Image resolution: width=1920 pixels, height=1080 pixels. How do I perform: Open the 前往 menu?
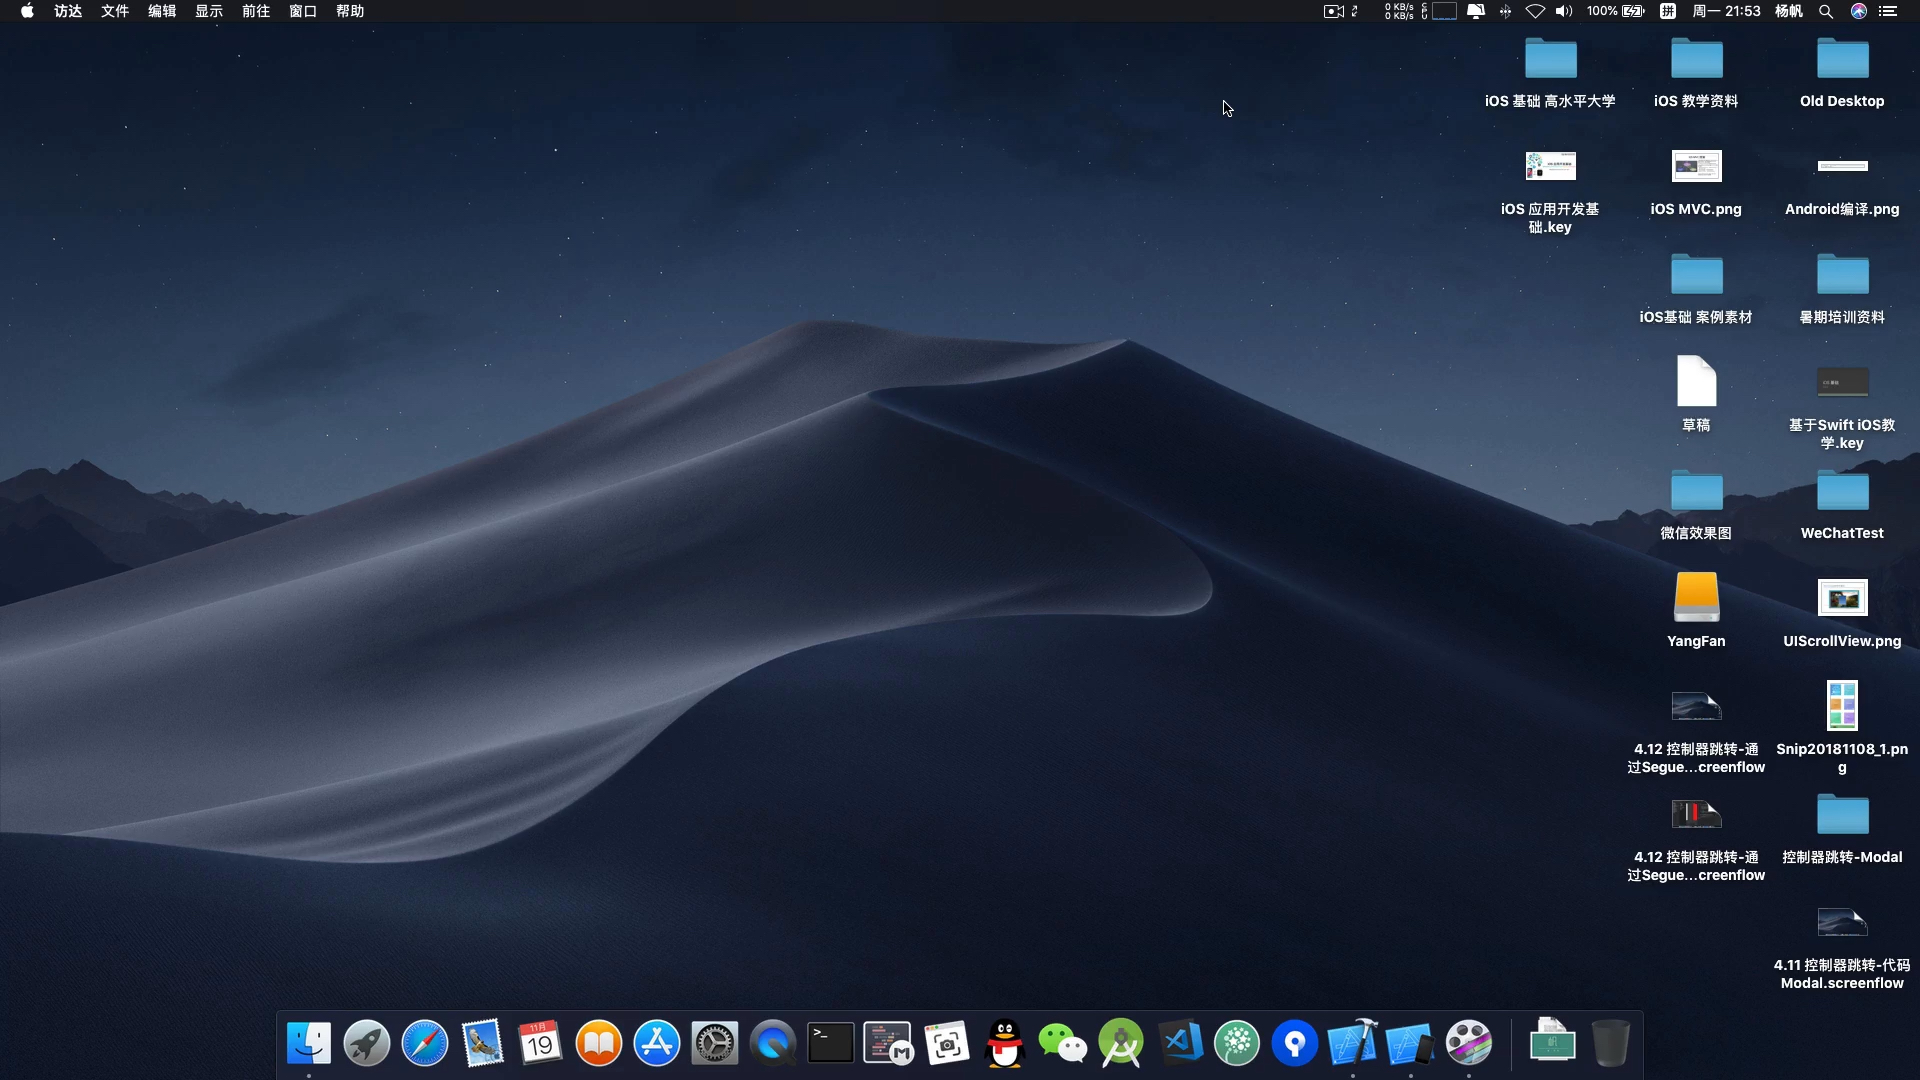click(256, 11)
